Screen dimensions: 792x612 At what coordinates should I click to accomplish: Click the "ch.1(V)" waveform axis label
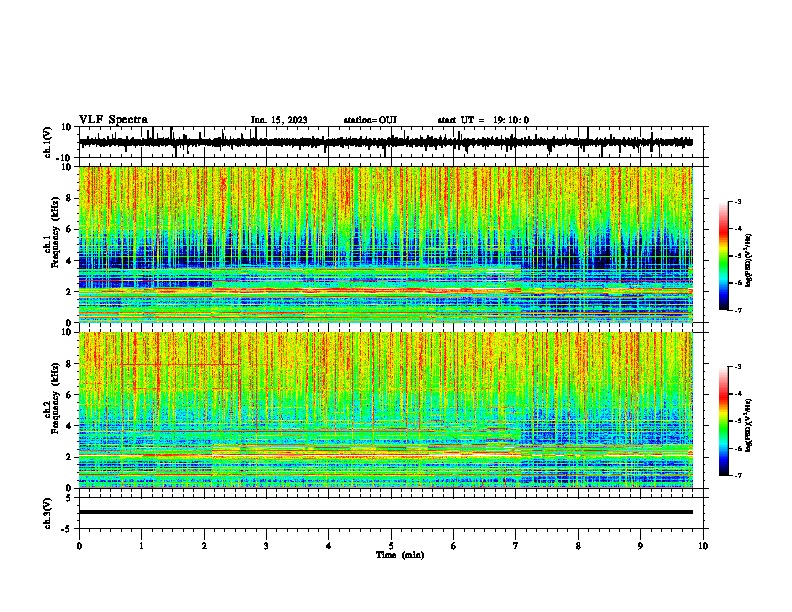point(48,142)
